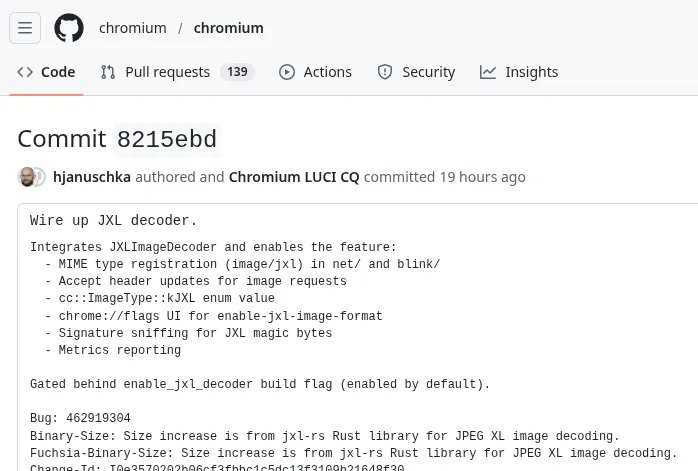Screen dimensions: 698x471
Task: Click the Code tab icon
Action: pos(26,72)
